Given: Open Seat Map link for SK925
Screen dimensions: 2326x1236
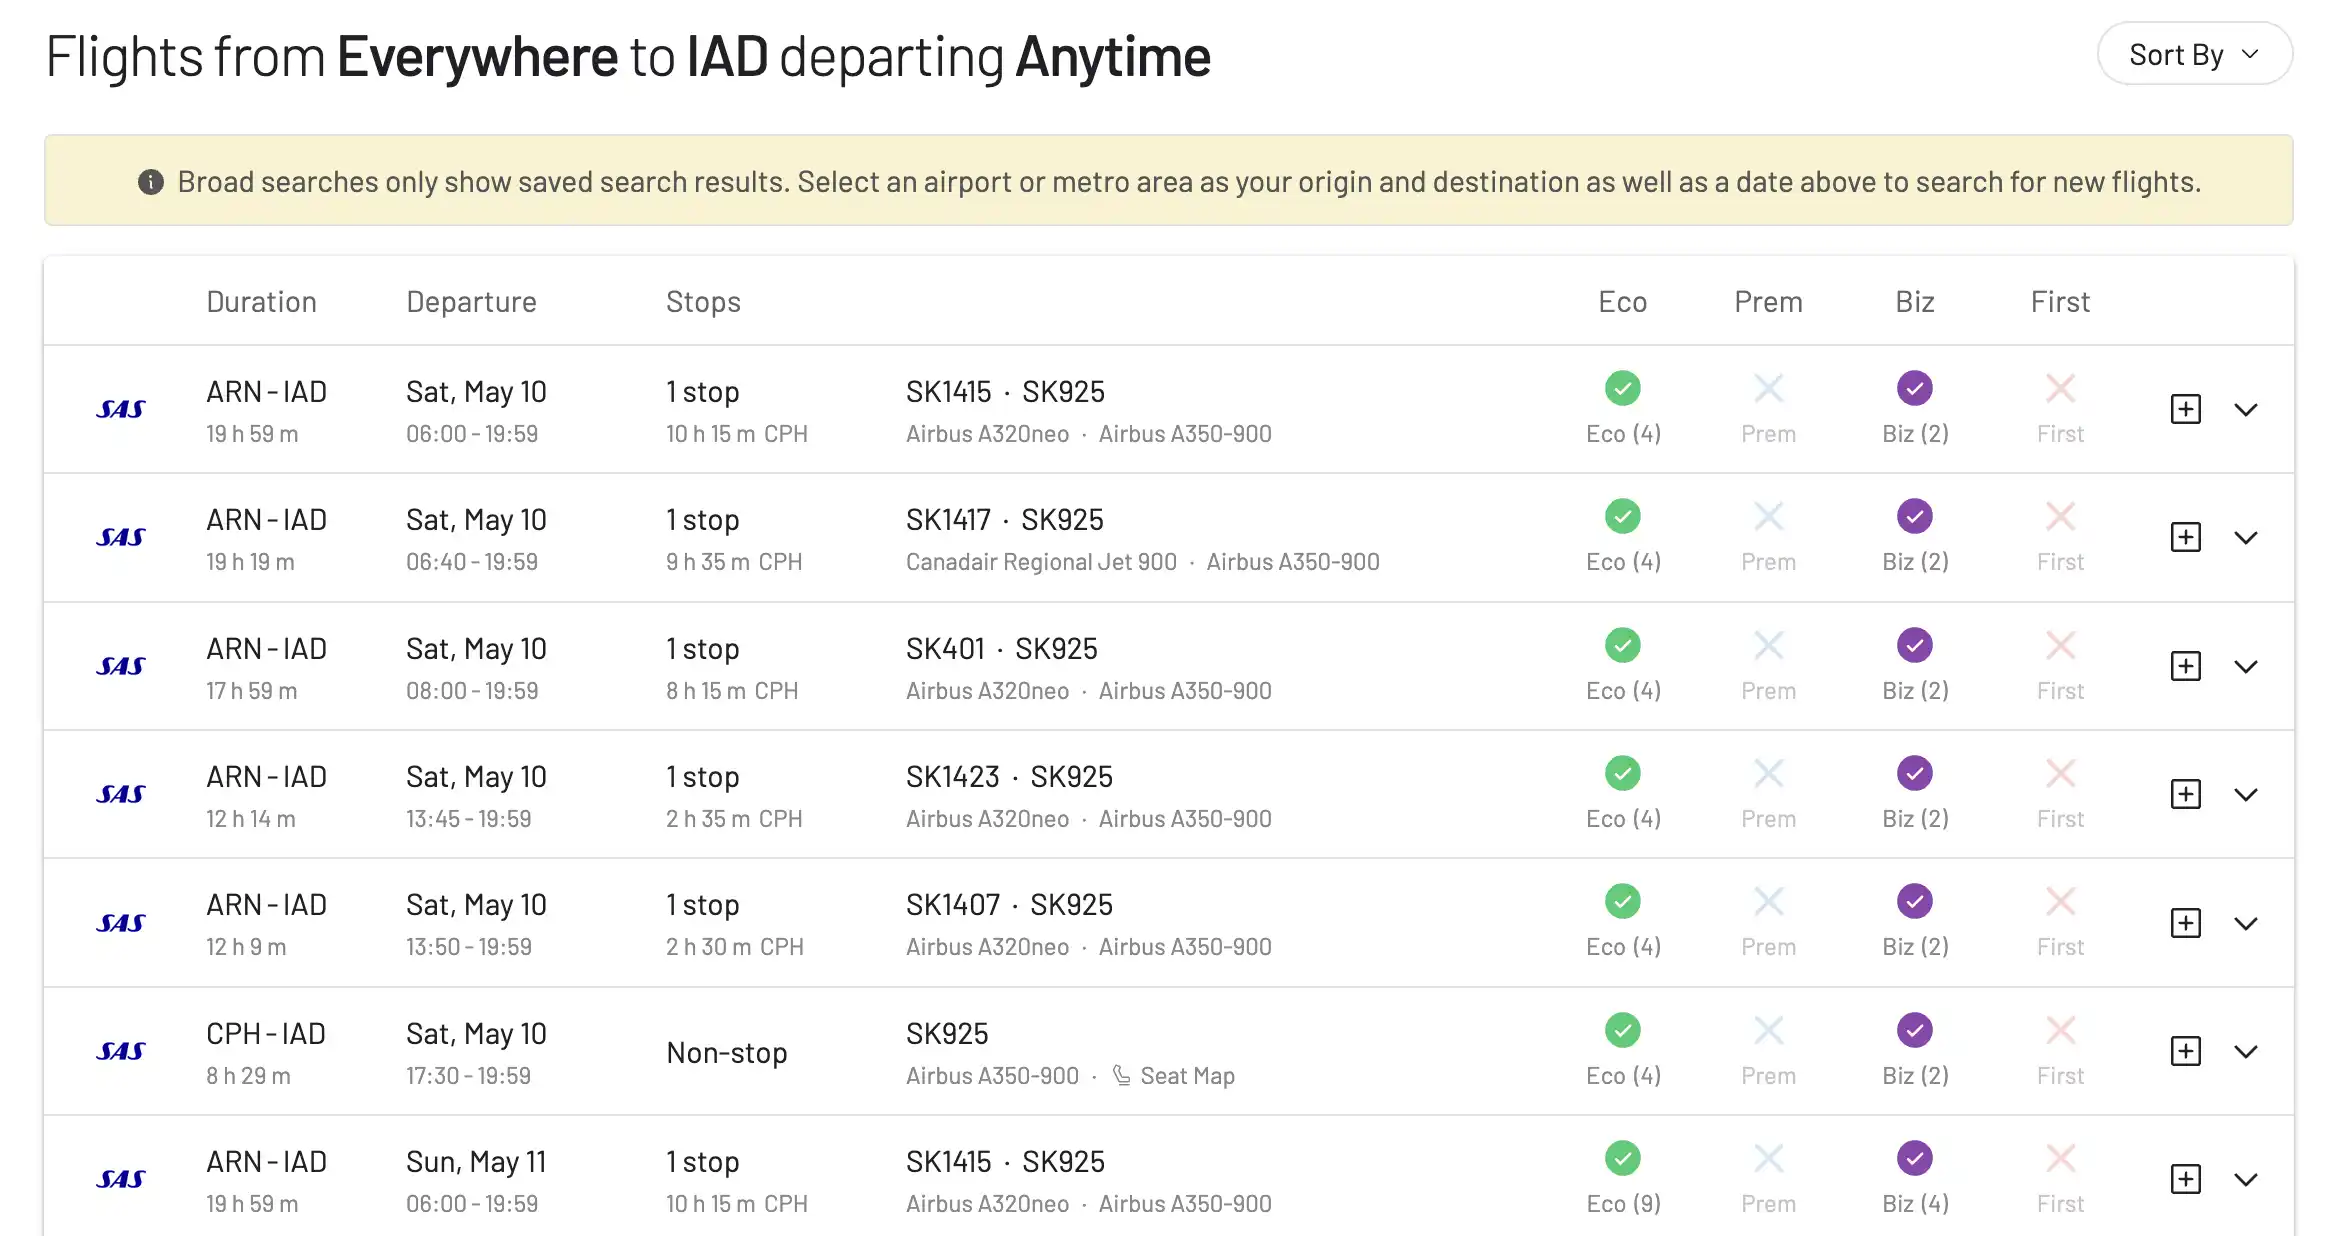Looking at the screenshot, I should coord(1187,1076).
